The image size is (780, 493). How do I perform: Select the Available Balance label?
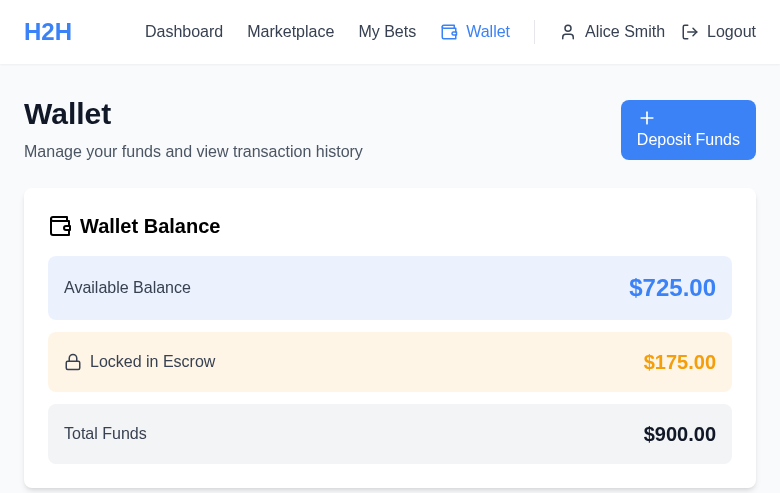[x=127, y=288]
